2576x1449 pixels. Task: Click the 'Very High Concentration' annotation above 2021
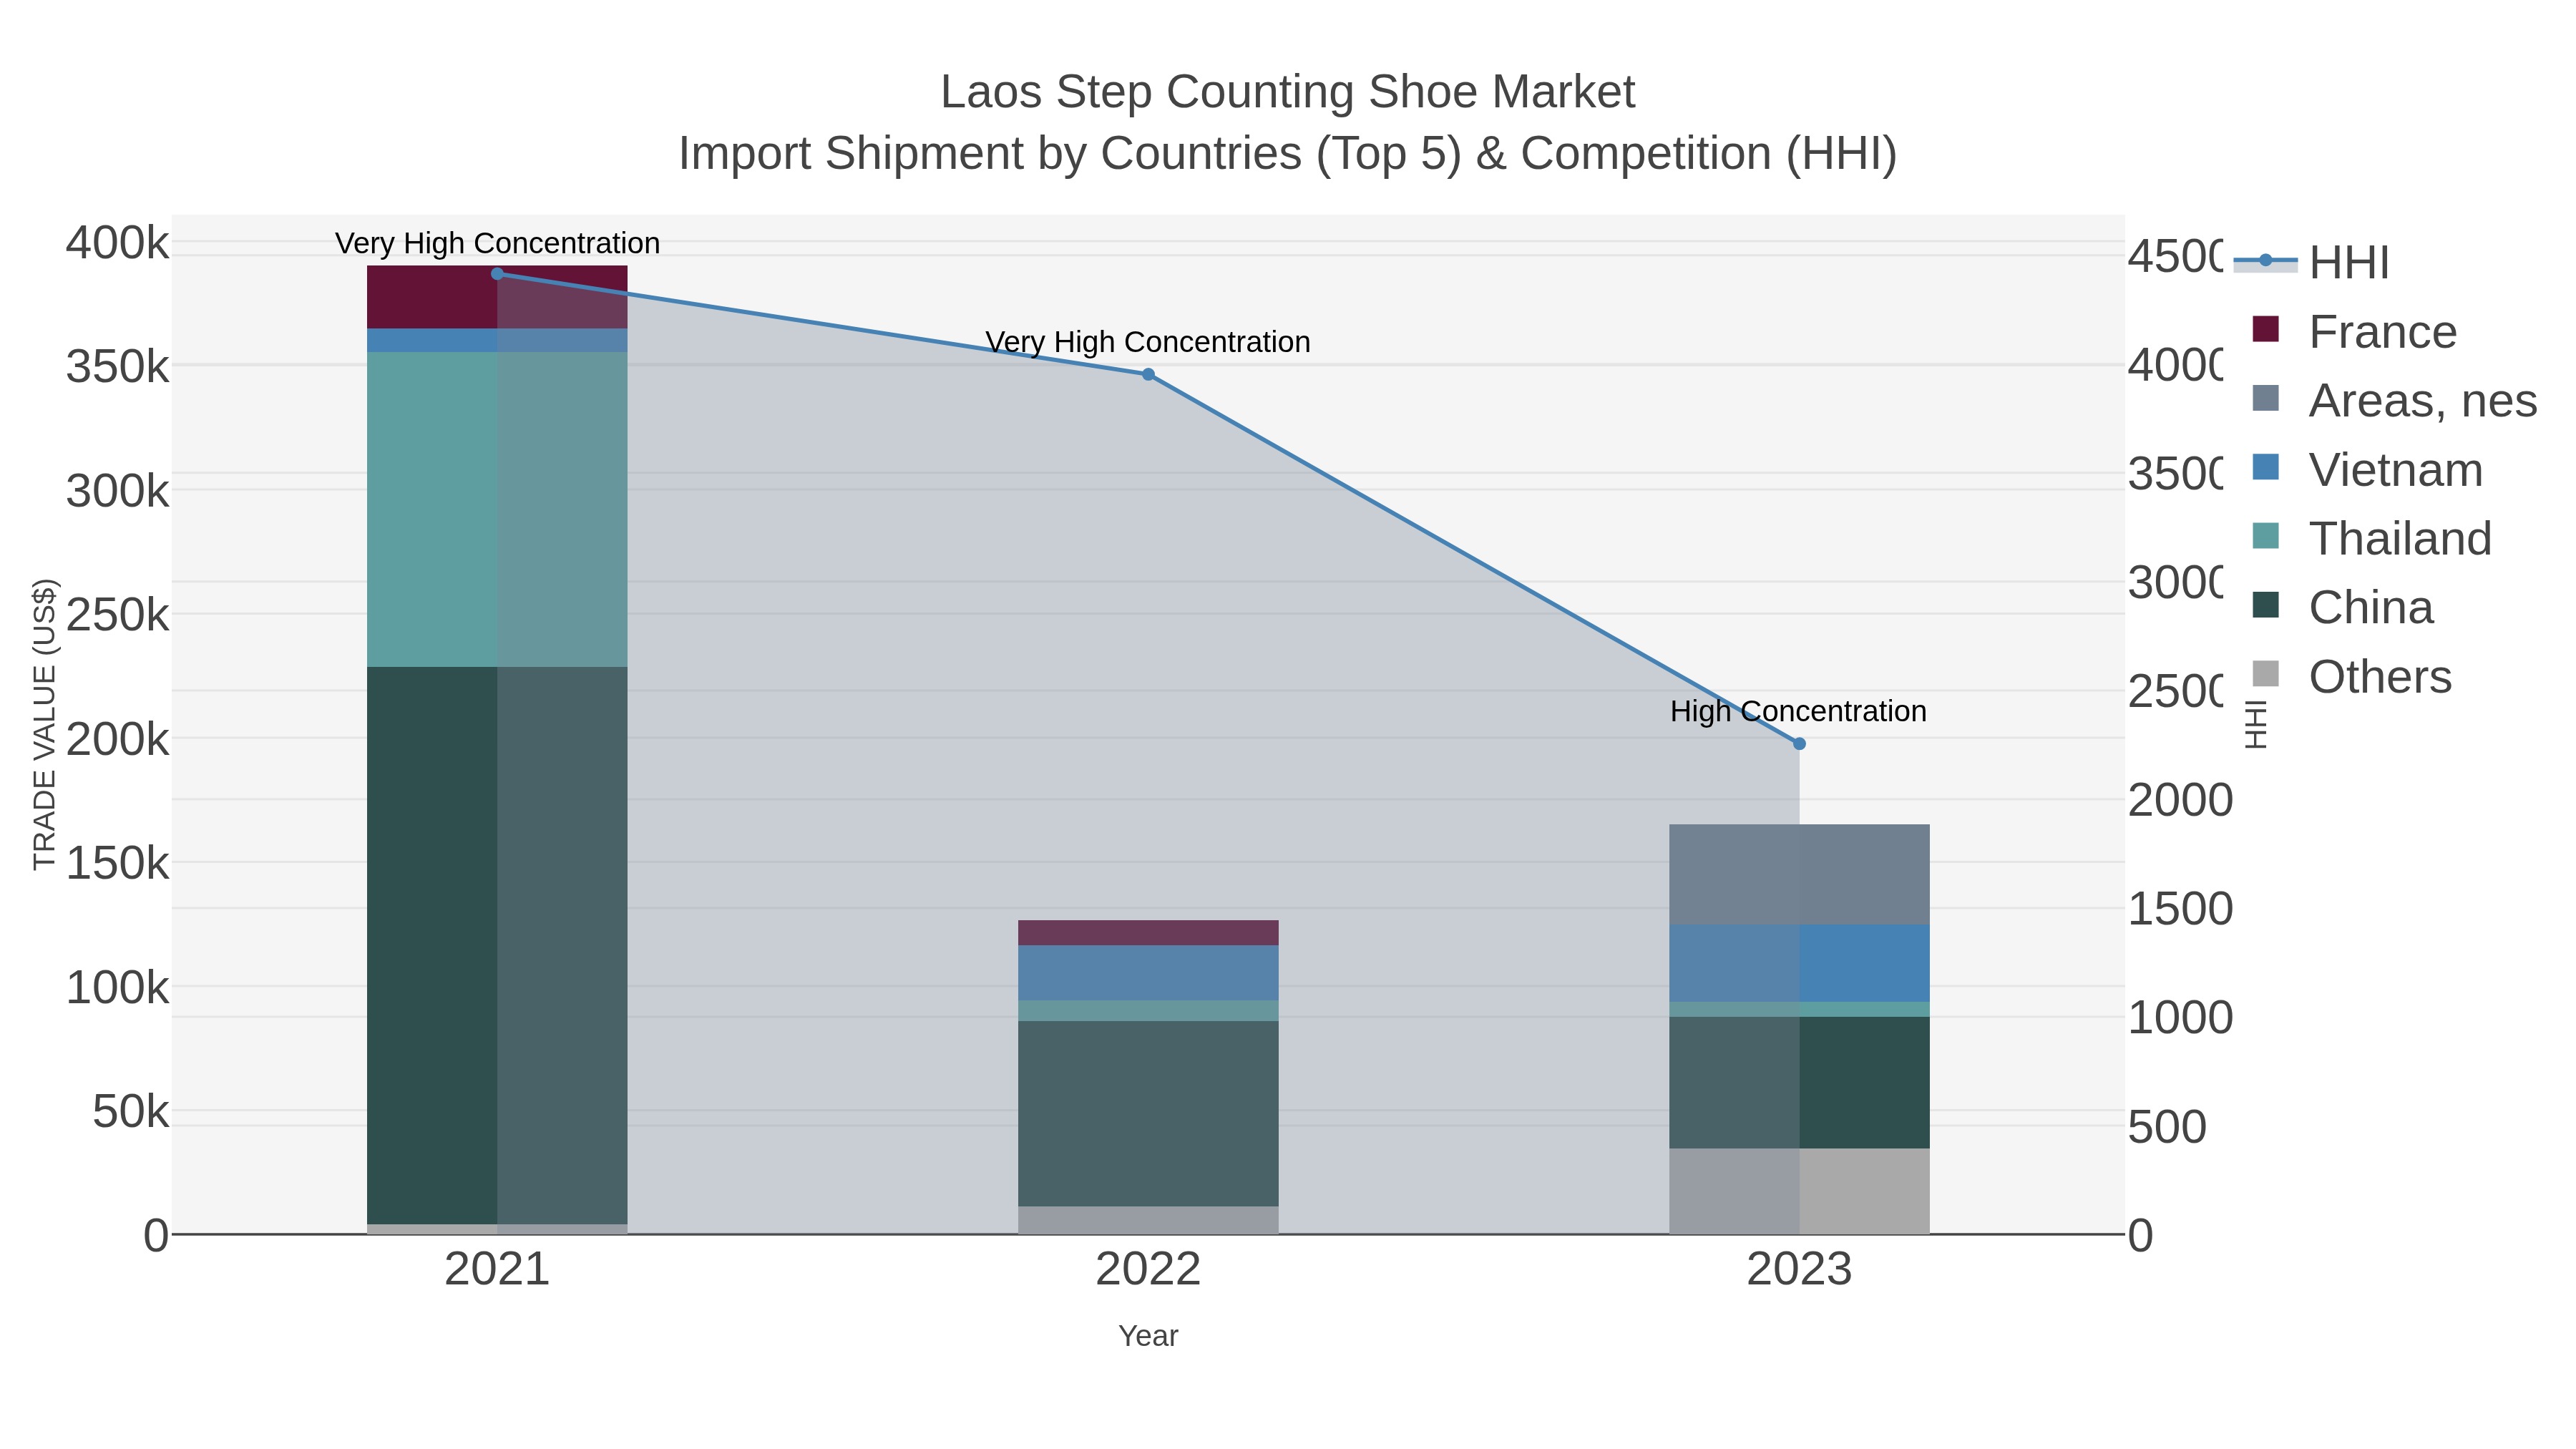[x=497, y=244]
